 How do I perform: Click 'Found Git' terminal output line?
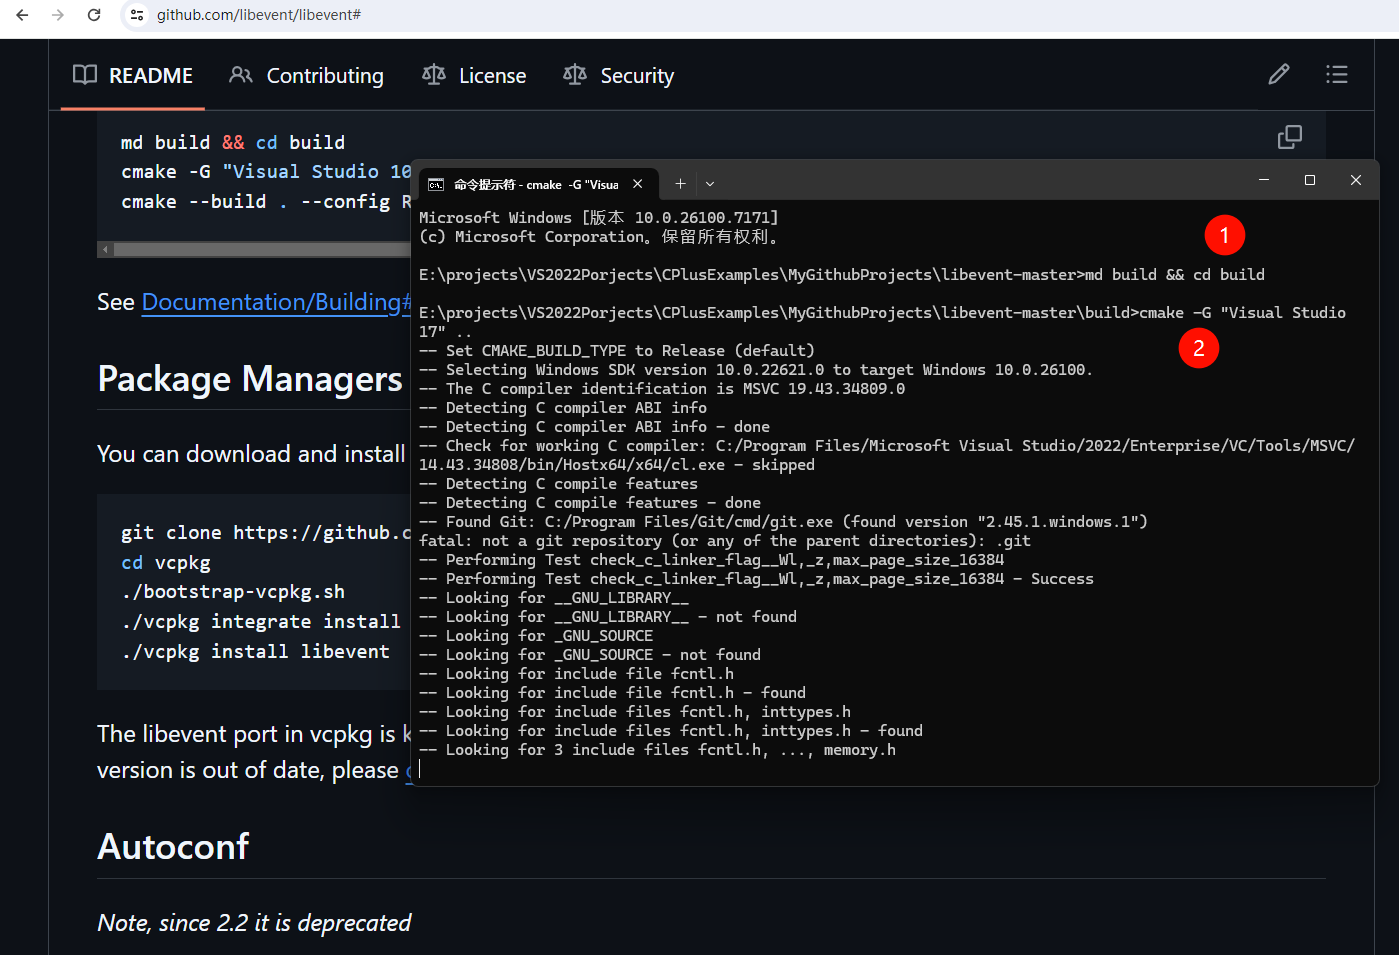click(783, 522)
